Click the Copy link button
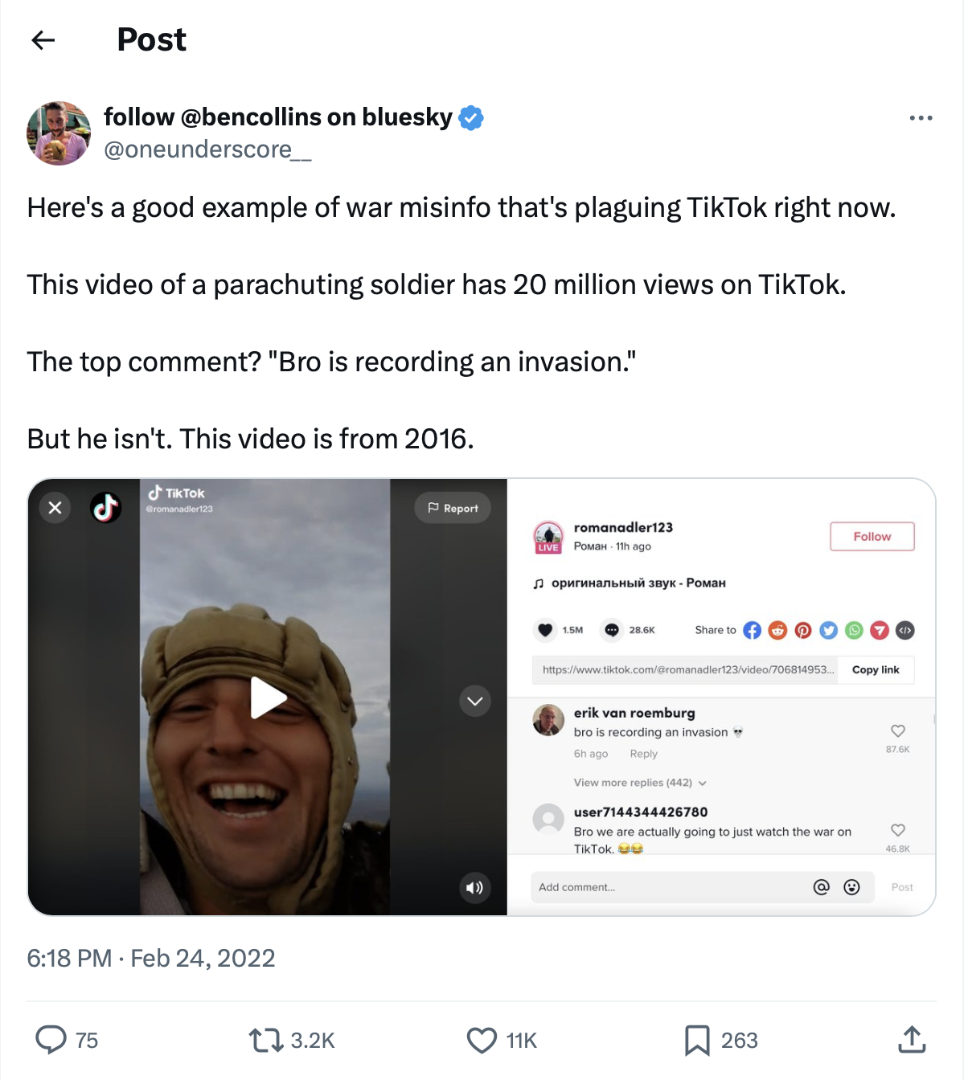Screen dimensions: 968x1080 tap(875, 670)
